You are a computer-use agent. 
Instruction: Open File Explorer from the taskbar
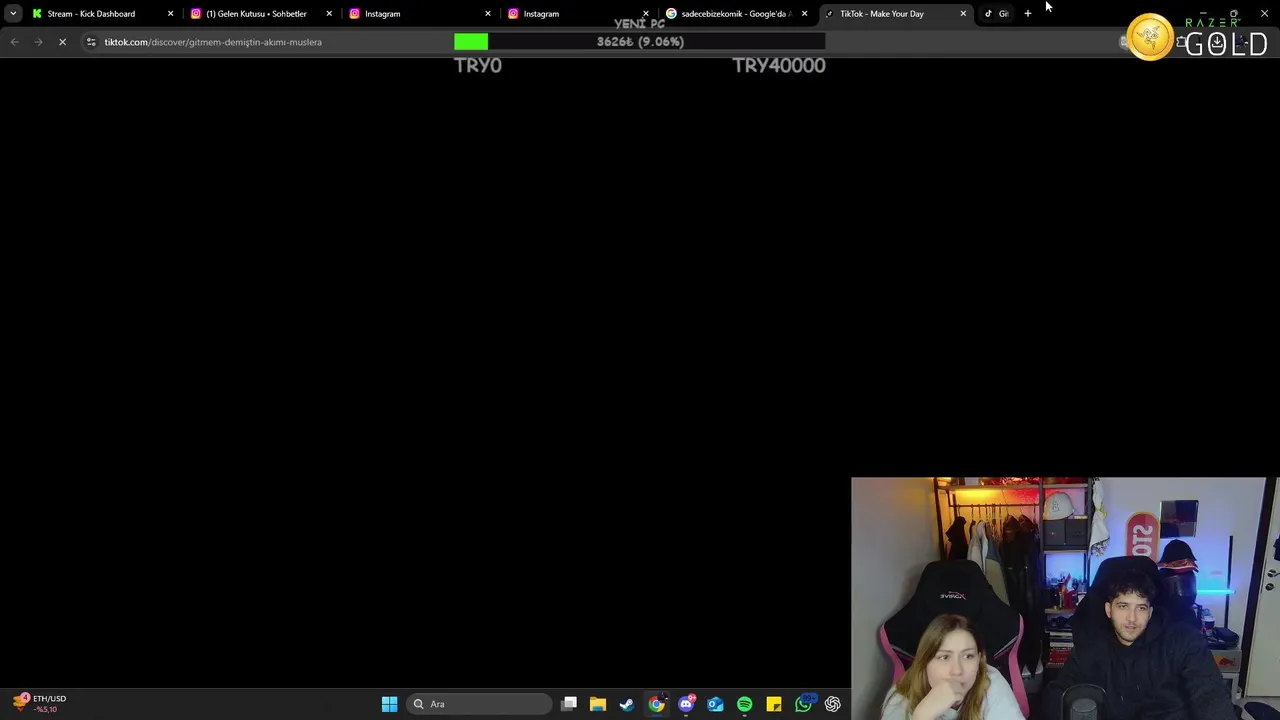pos(598,704)
